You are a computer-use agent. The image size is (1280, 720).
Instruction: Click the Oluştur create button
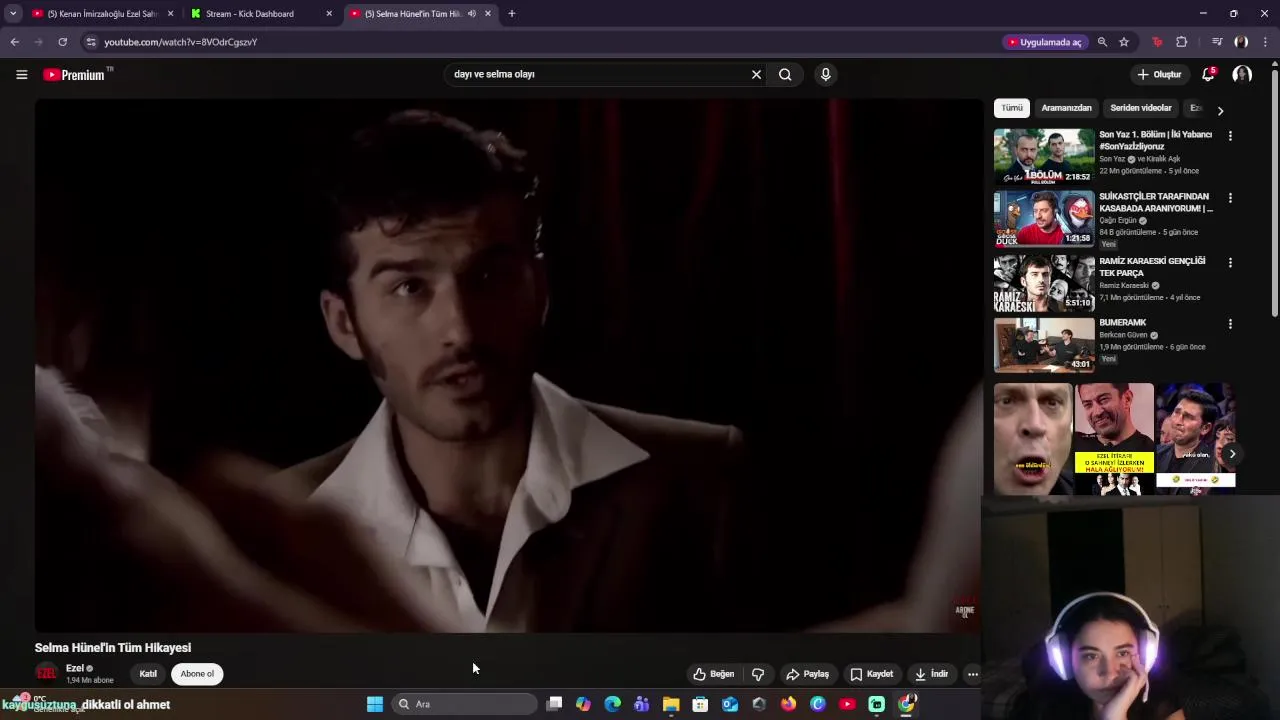click(x=1160, y=74)
